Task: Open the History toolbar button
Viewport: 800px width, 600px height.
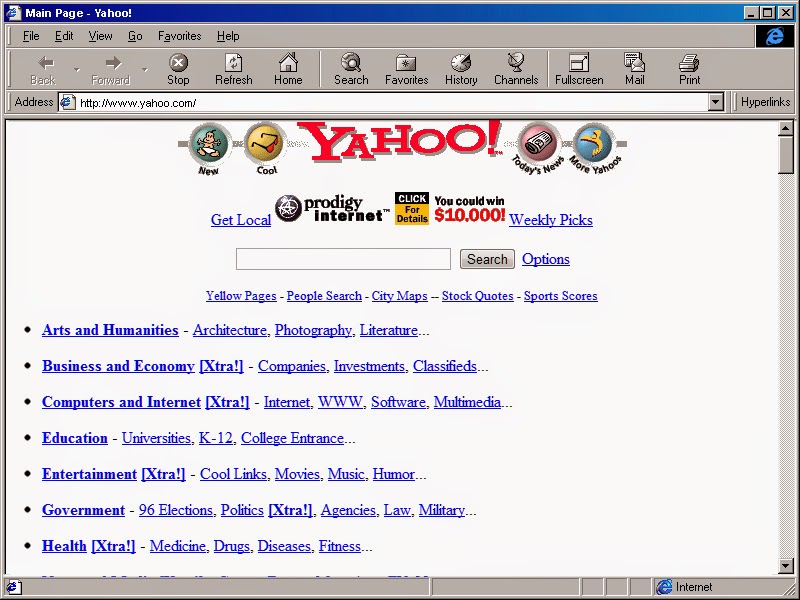Action: tap(461, 70)
